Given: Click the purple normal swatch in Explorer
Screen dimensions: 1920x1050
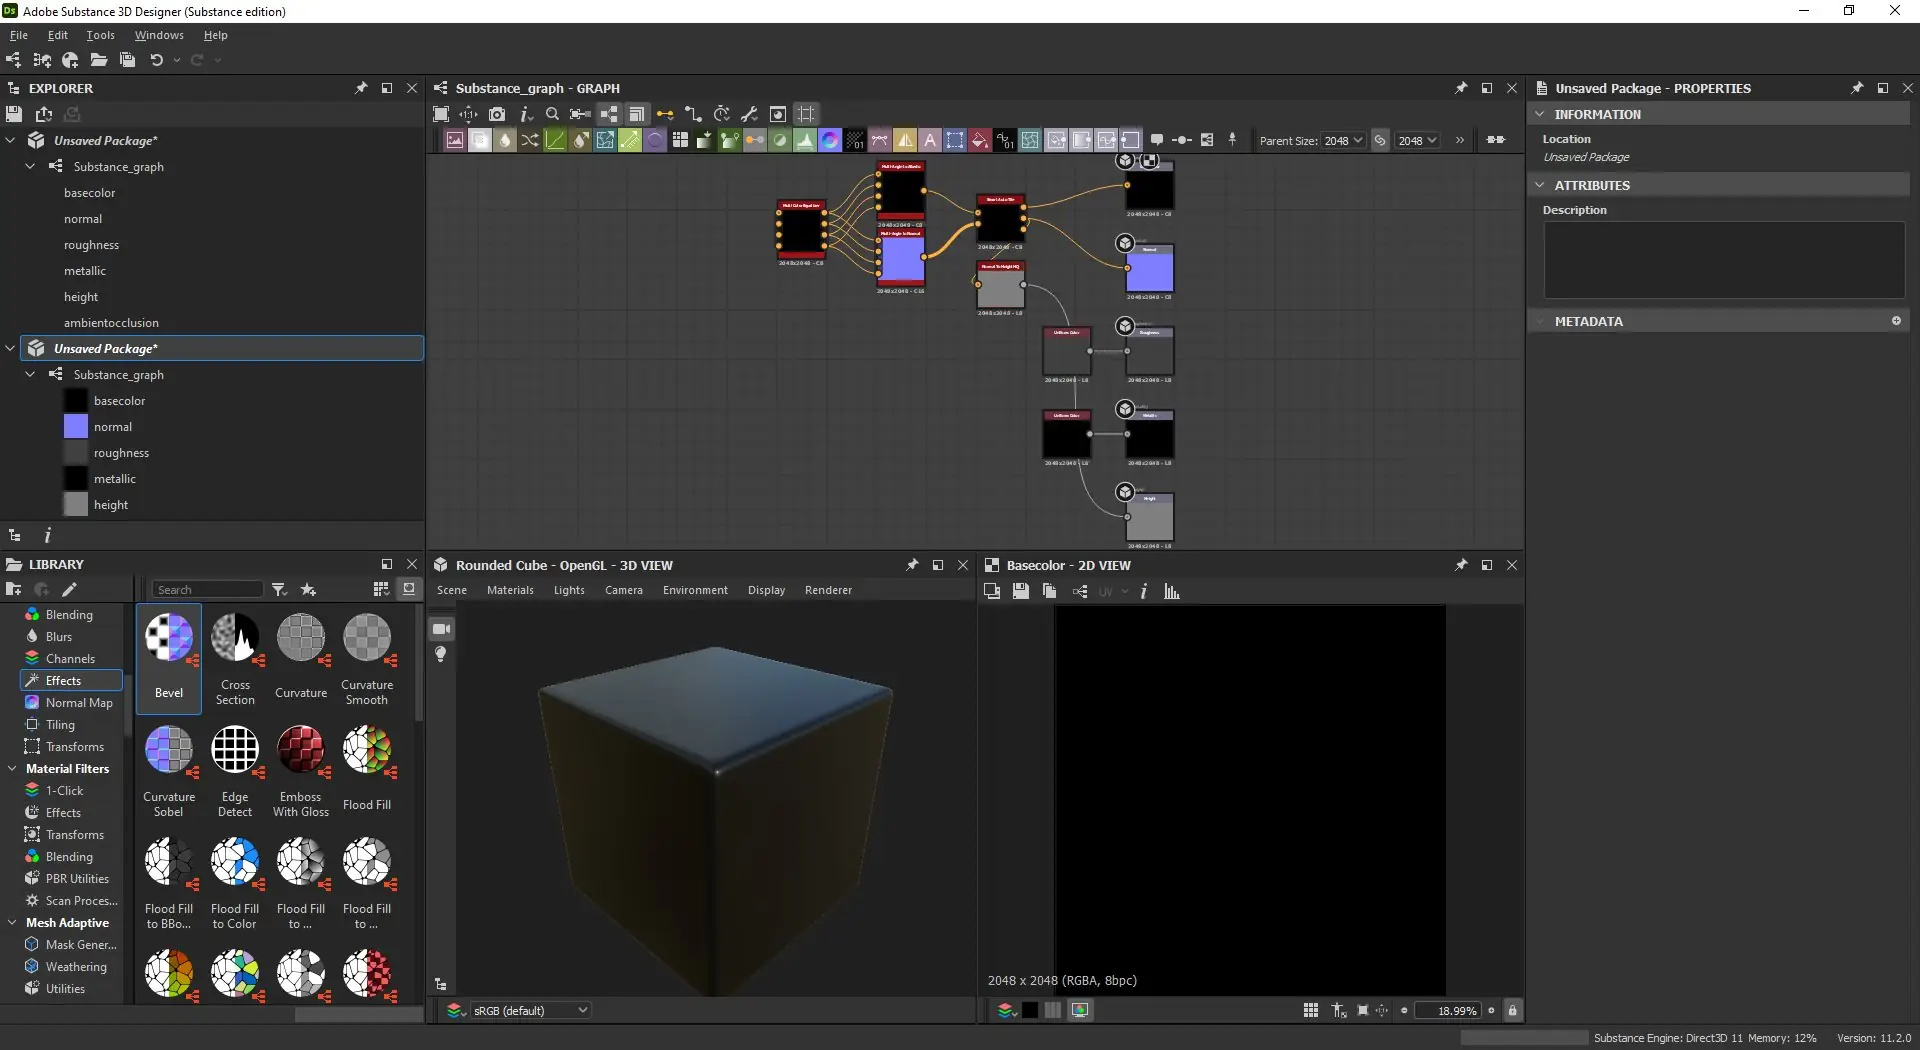Looking at the screenshot, I should tap(76, 427).
